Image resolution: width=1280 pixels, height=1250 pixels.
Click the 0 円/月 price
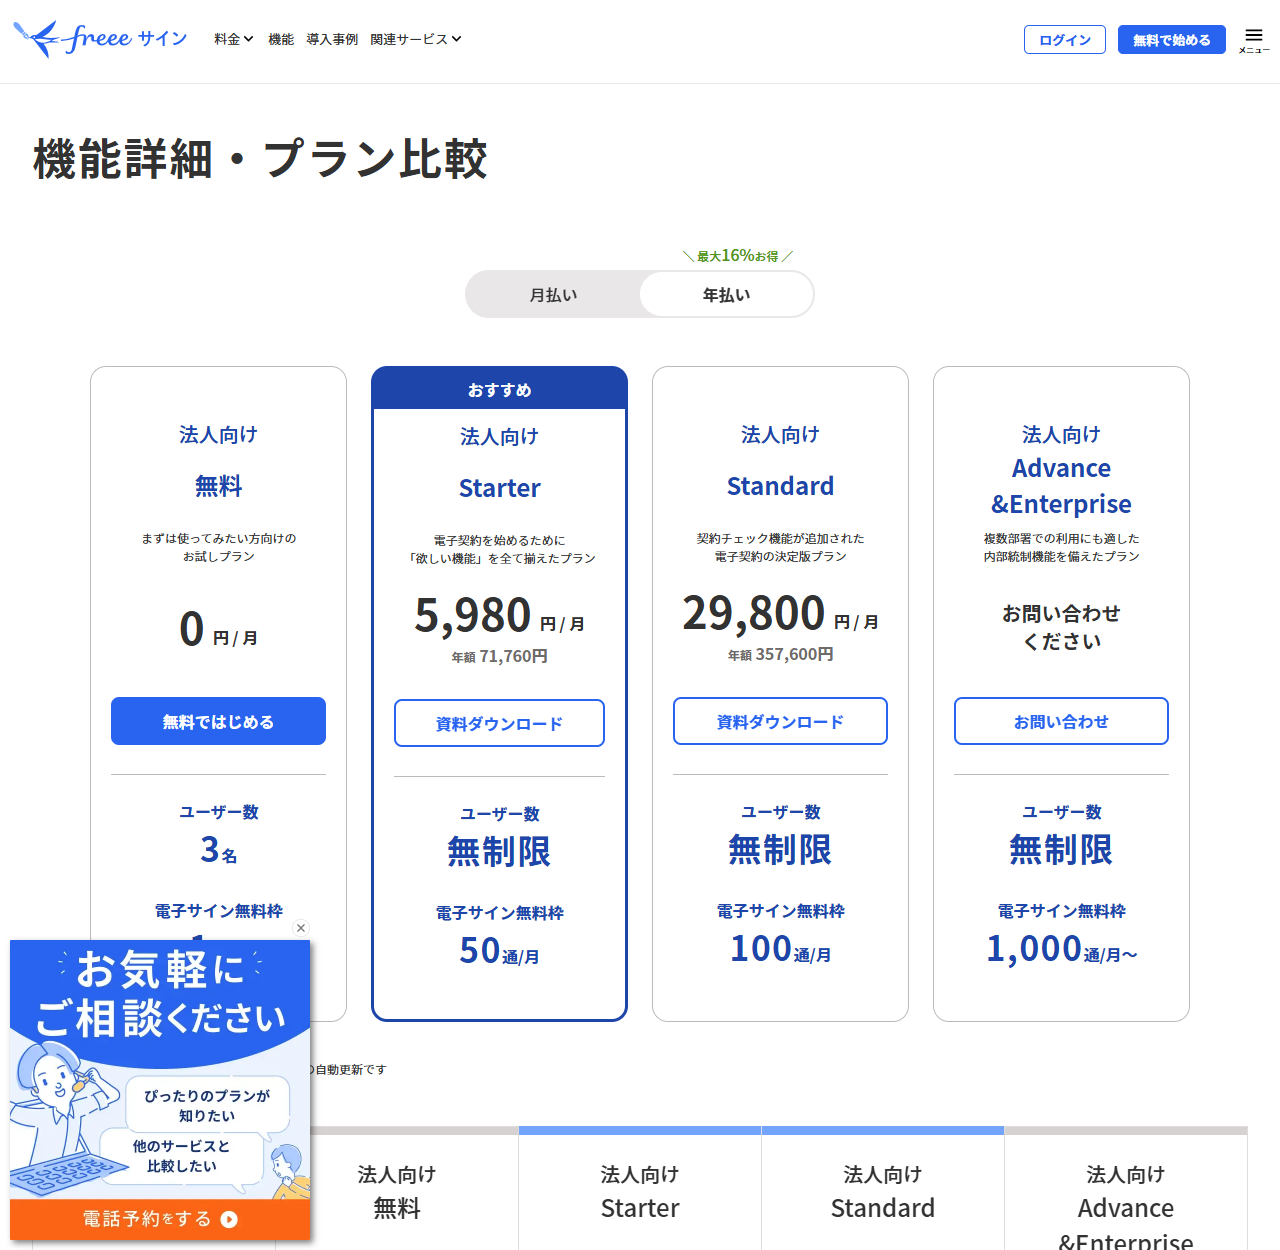218,630
